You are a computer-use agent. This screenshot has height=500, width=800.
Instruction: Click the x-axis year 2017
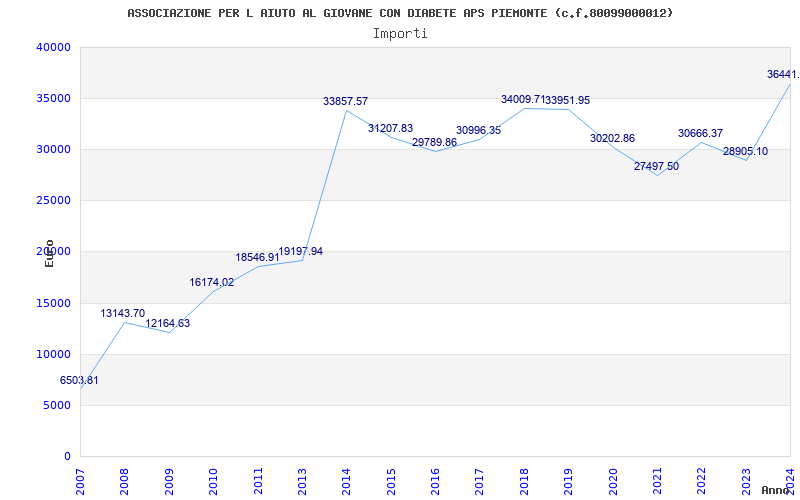[x=480, y=481]
